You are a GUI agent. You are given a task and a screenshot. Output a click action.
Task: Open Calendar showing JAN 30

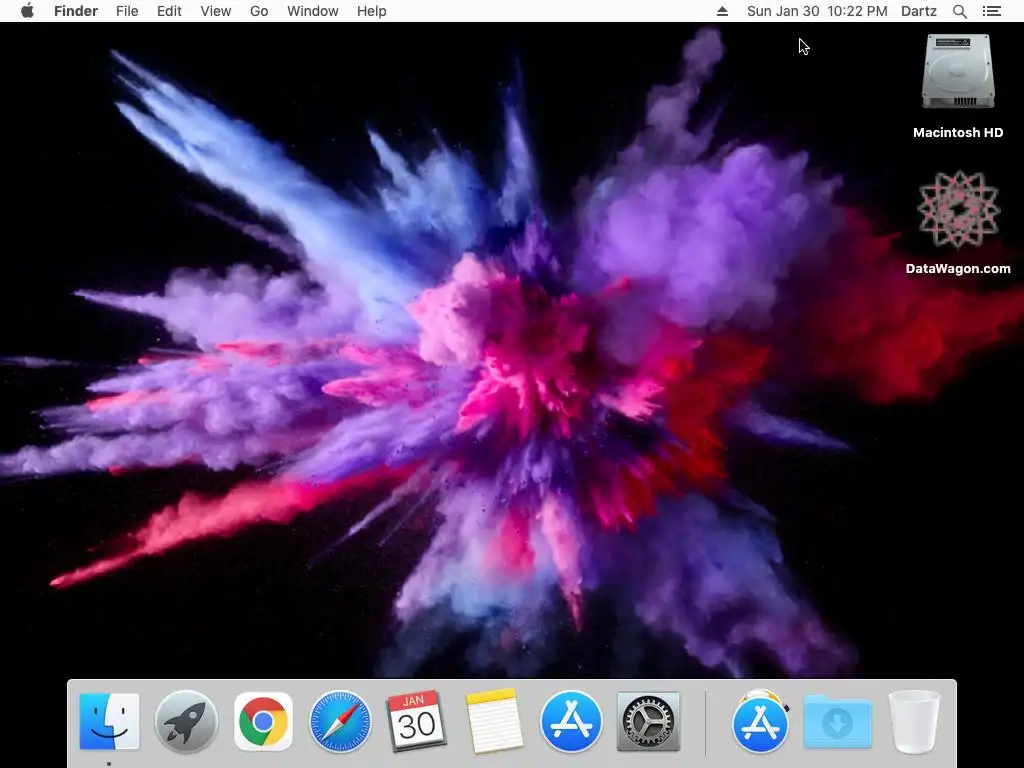pos(417,721)
